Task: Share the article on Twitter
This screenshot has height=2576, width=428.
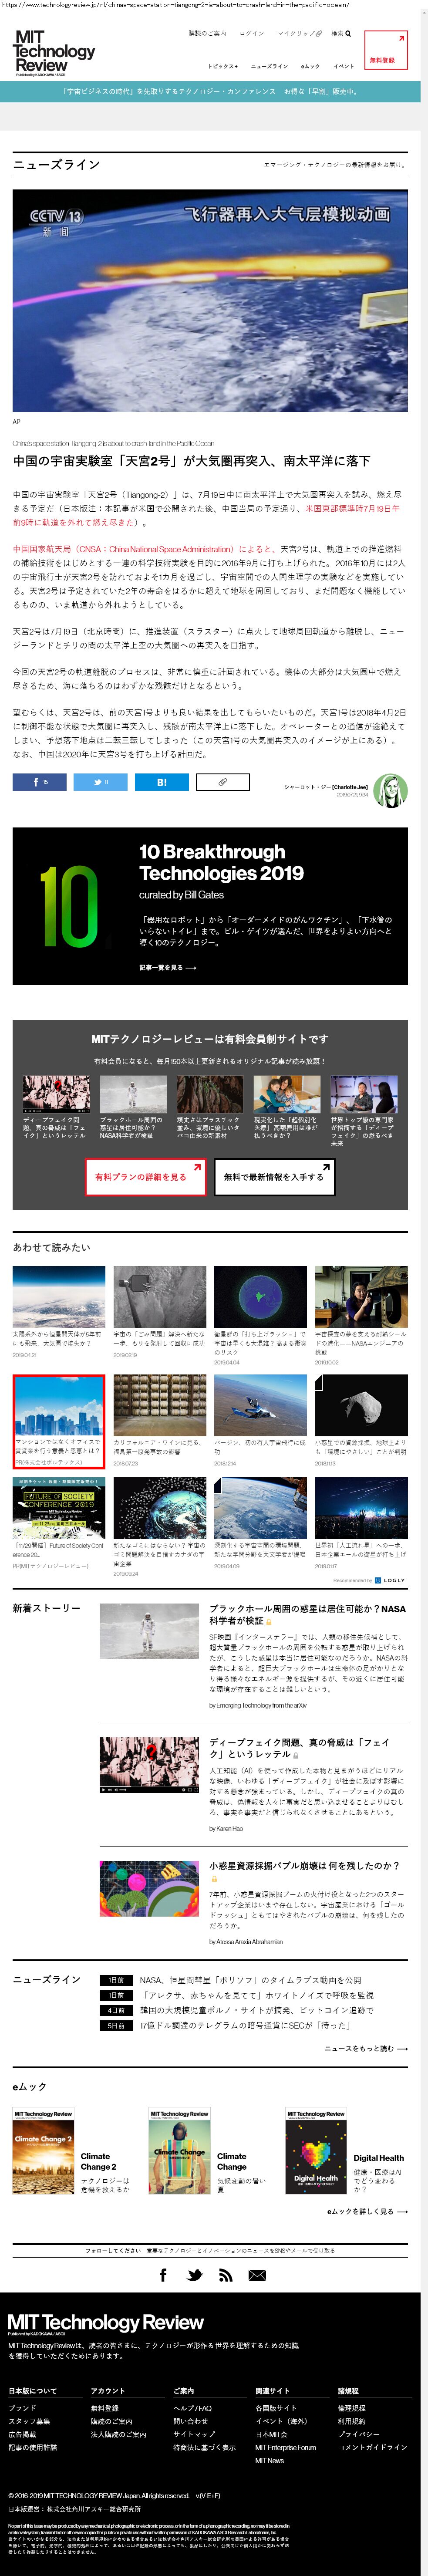Action: (101, 782)
